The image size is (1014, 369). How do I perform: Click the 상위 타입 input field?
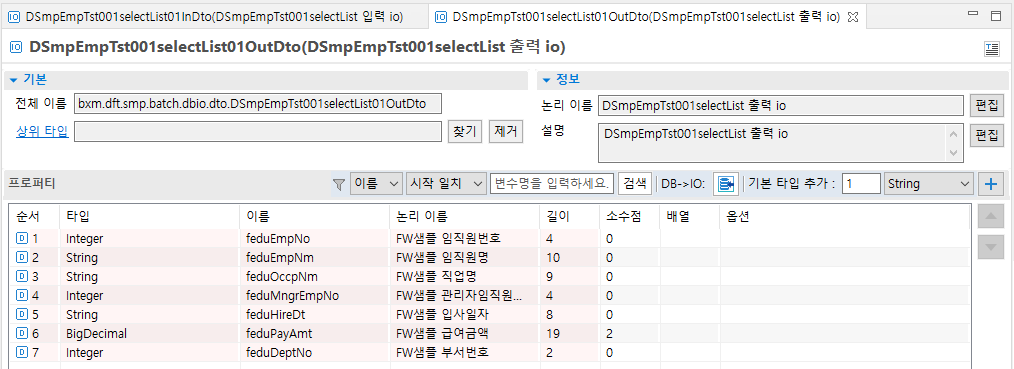click(258, 131)
